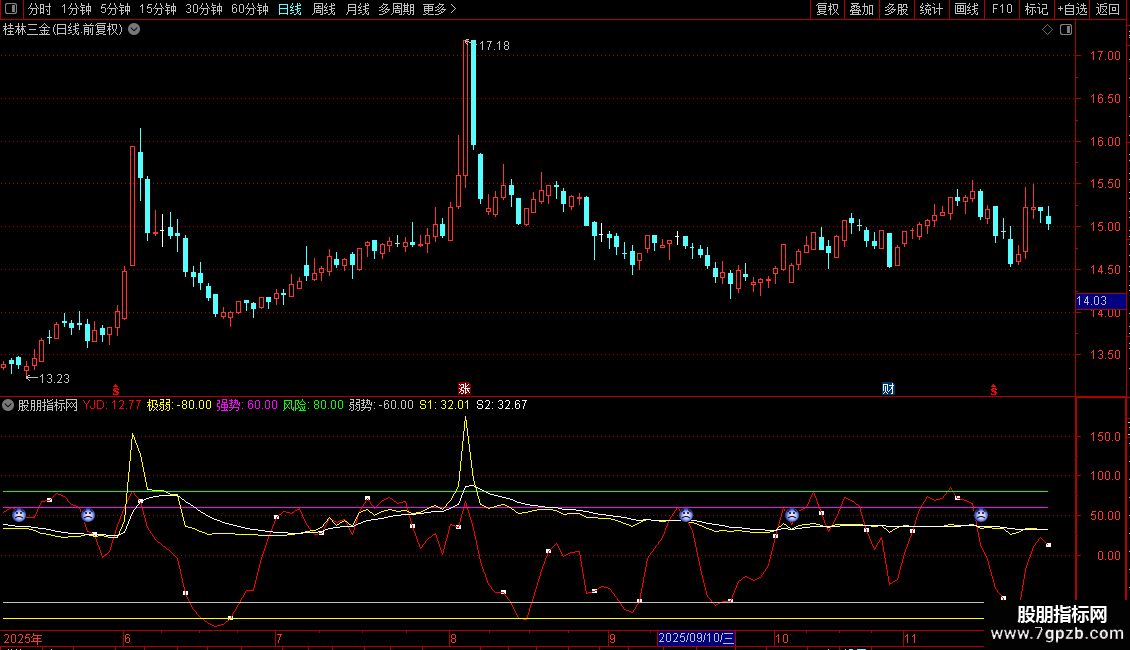Image resolution: width=1130 pixels, height=650 pixels.
Task: Click the +自选 add to watchlist button
Action: click(x=1071, y=9)
